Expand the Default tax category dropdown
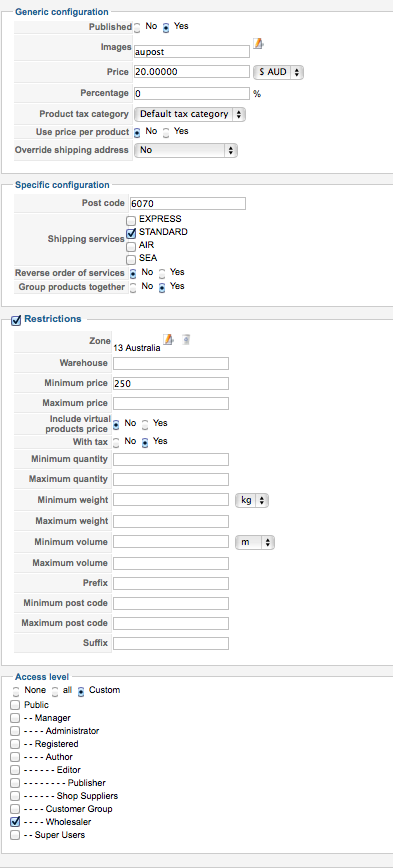This screenshot has width=393, height=868. point(190,114)
